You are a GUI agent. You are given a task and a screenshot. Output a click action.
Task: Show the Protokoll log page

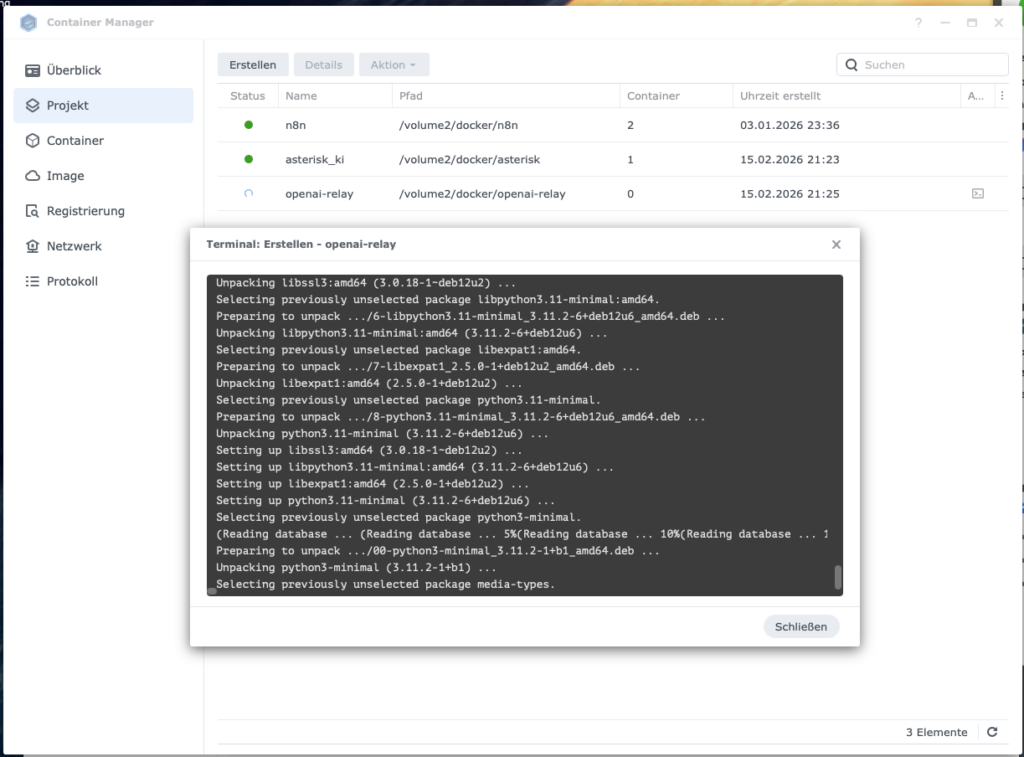click(x=72, y=281)
